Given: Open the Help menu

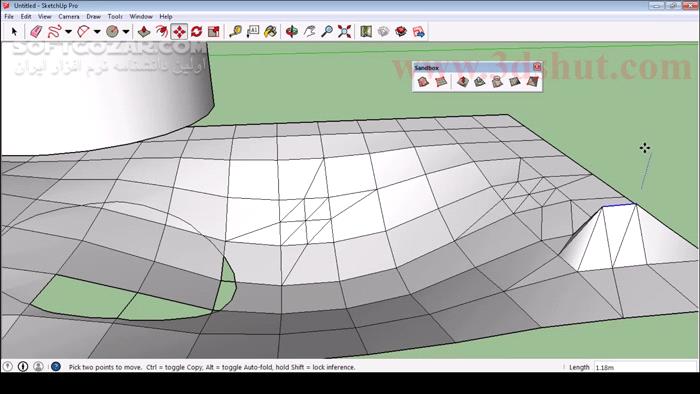Looking at the screenshot, I should coord(166,17).
